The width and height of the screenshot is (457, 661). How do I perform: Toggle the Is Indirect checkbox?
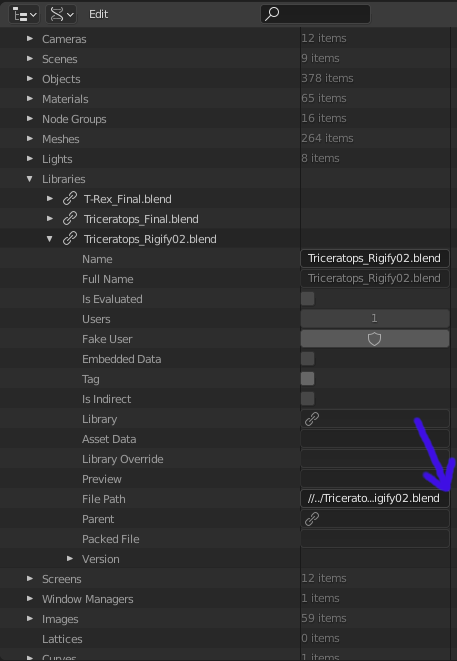pos(307,399)
